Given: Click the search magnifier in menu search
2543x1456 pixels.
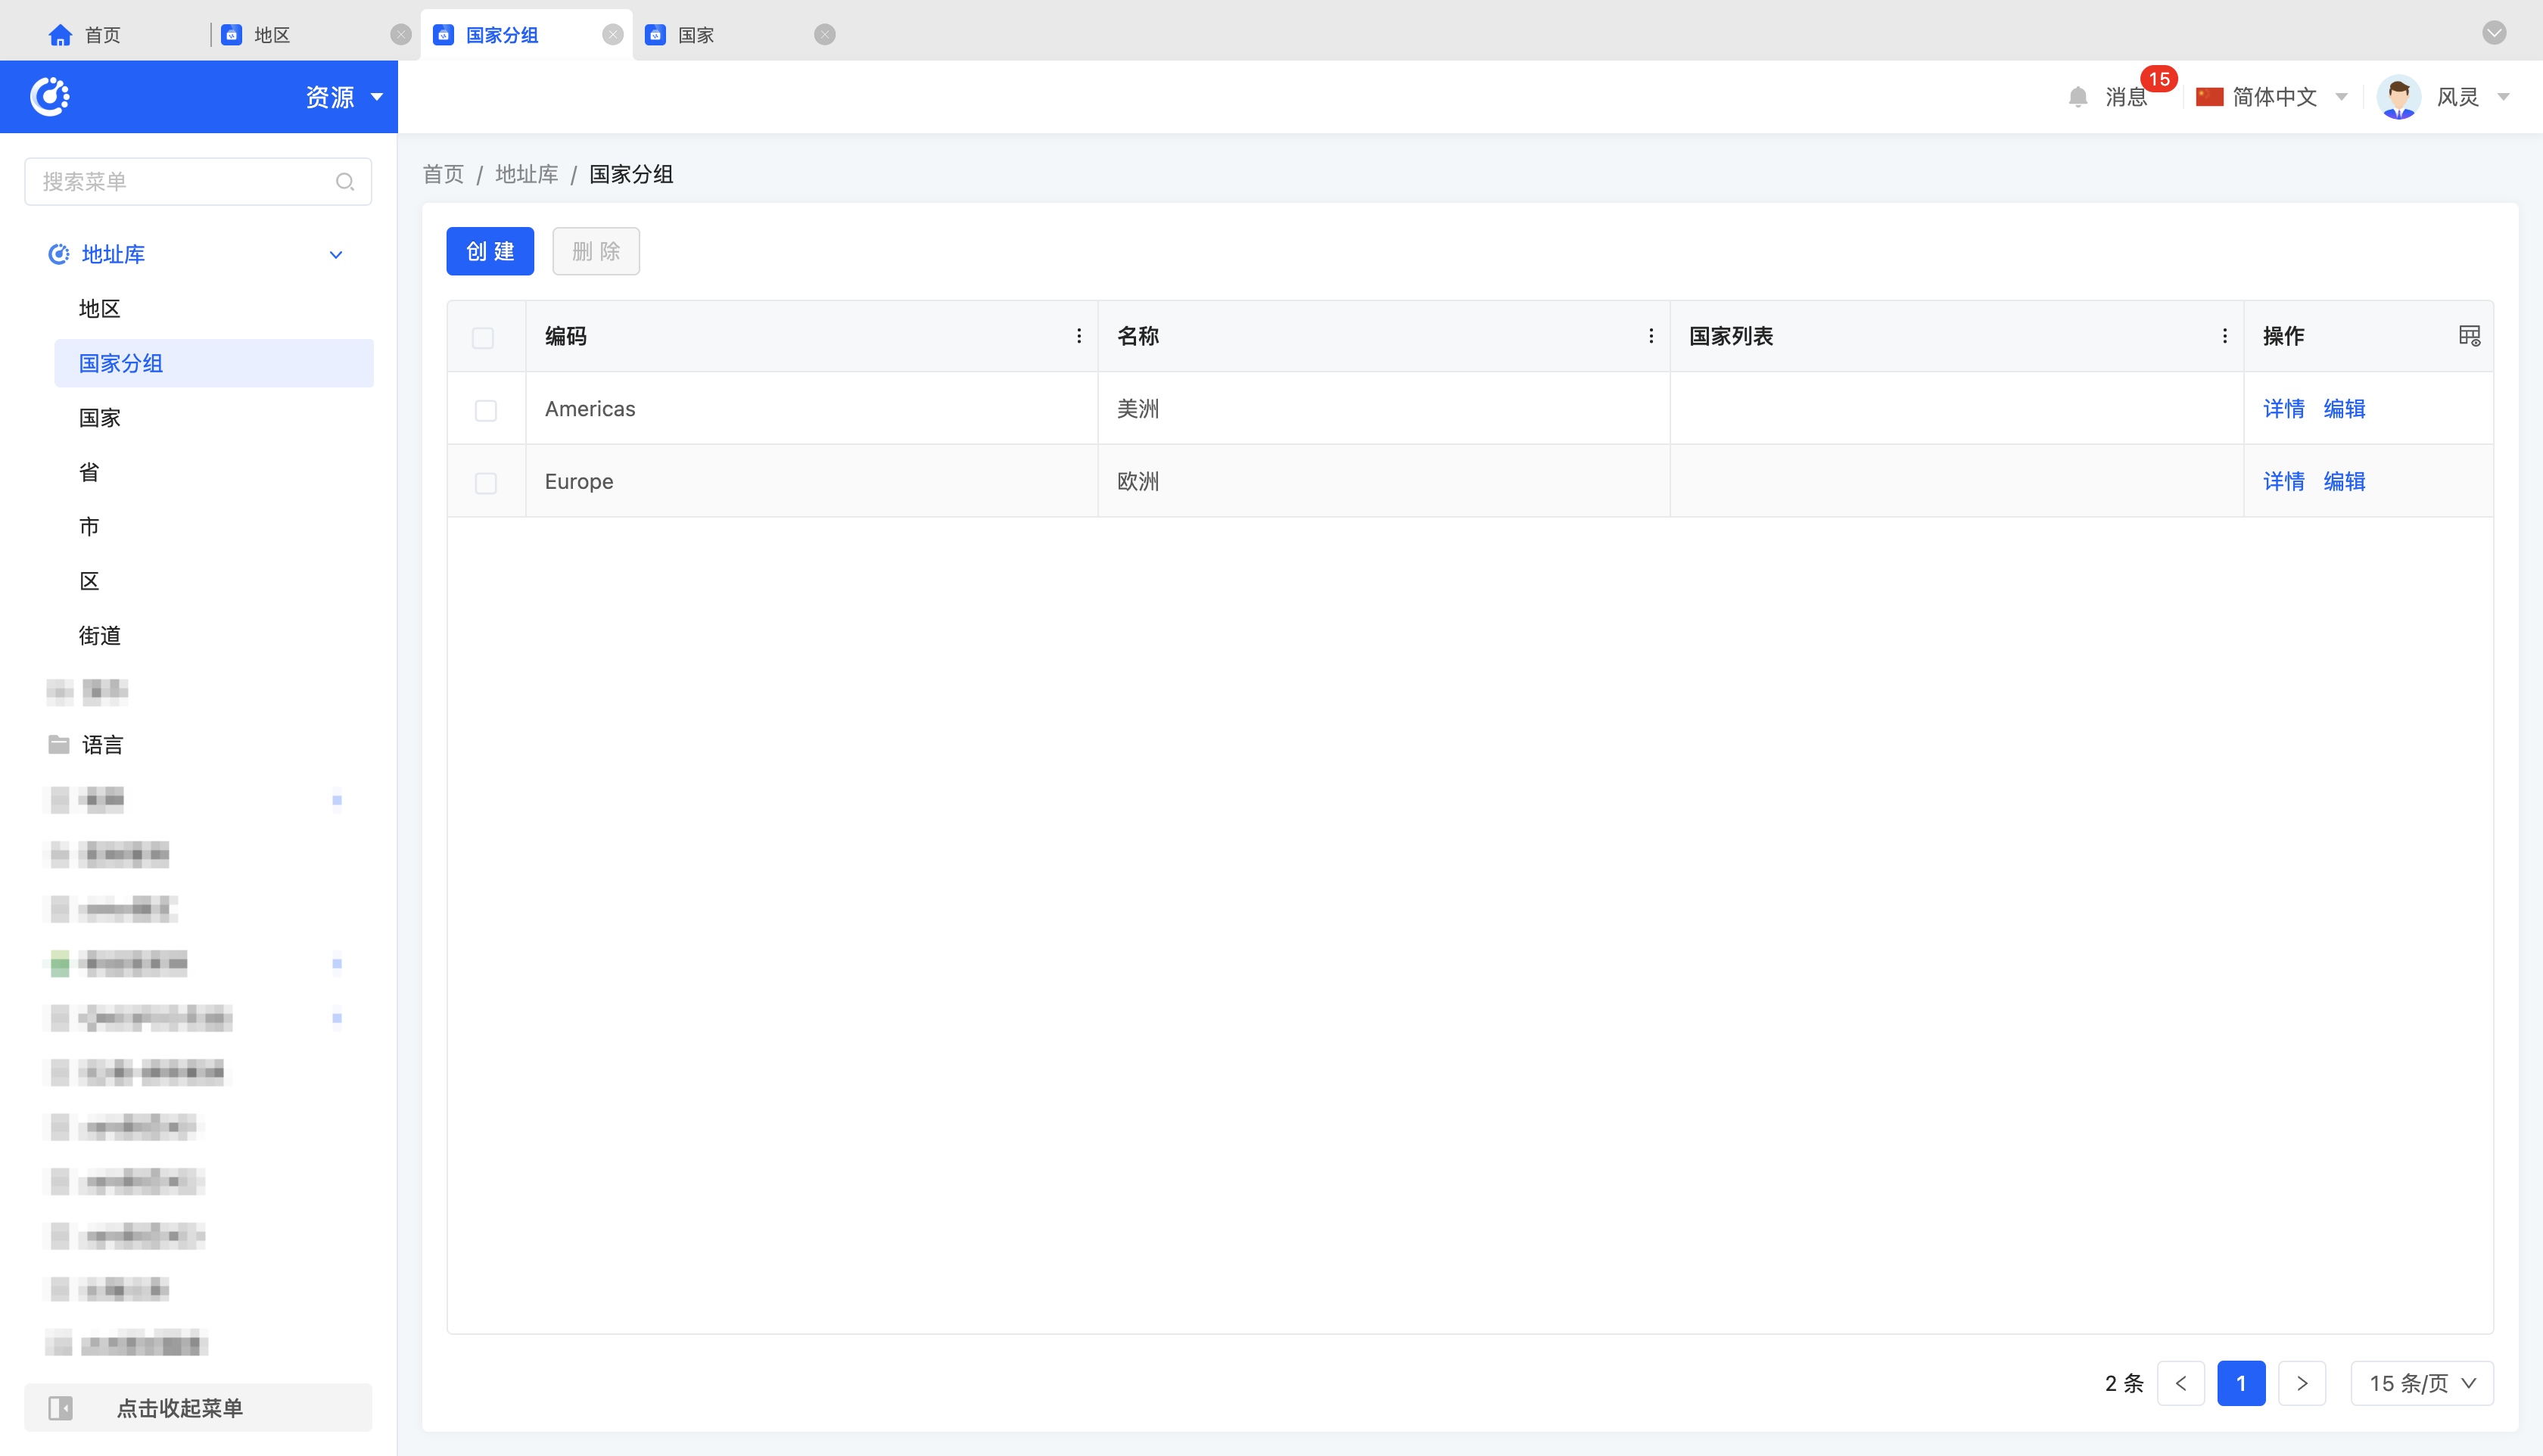Looking at the screenshot, I should click(345, 182).
